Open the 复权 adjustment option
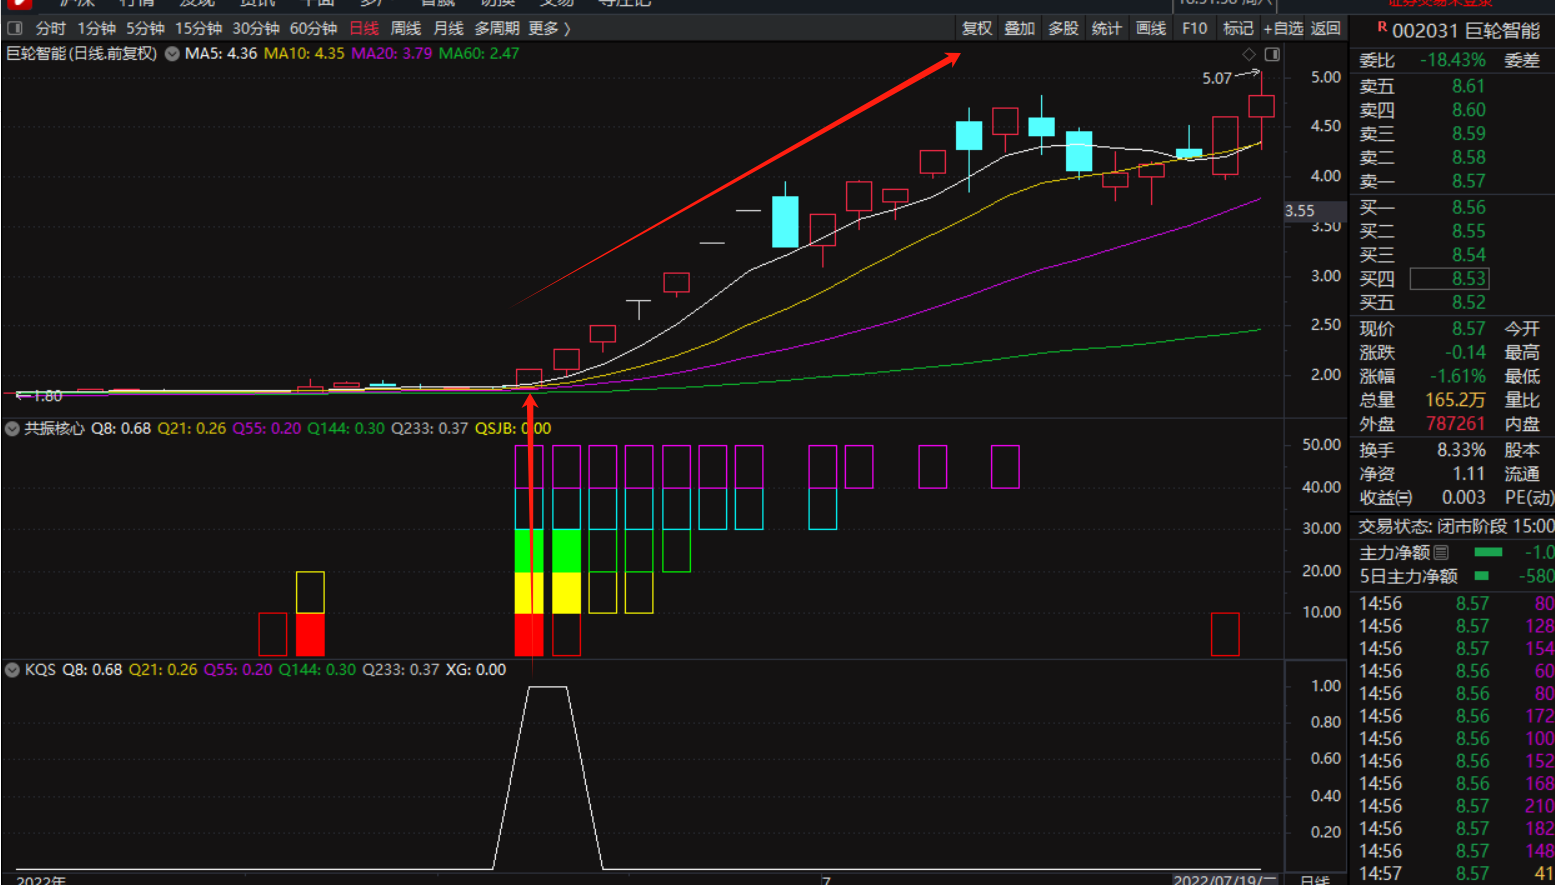This screenshot has height=885, width=1555. pyautogui.click(x=977, y=28)
